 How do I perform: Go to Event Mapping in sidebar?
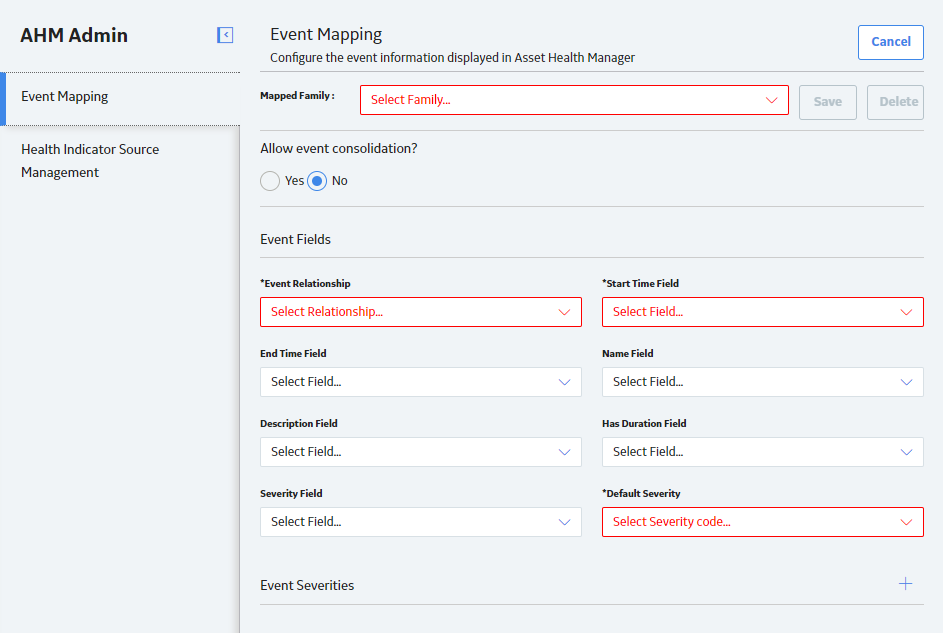120,97
